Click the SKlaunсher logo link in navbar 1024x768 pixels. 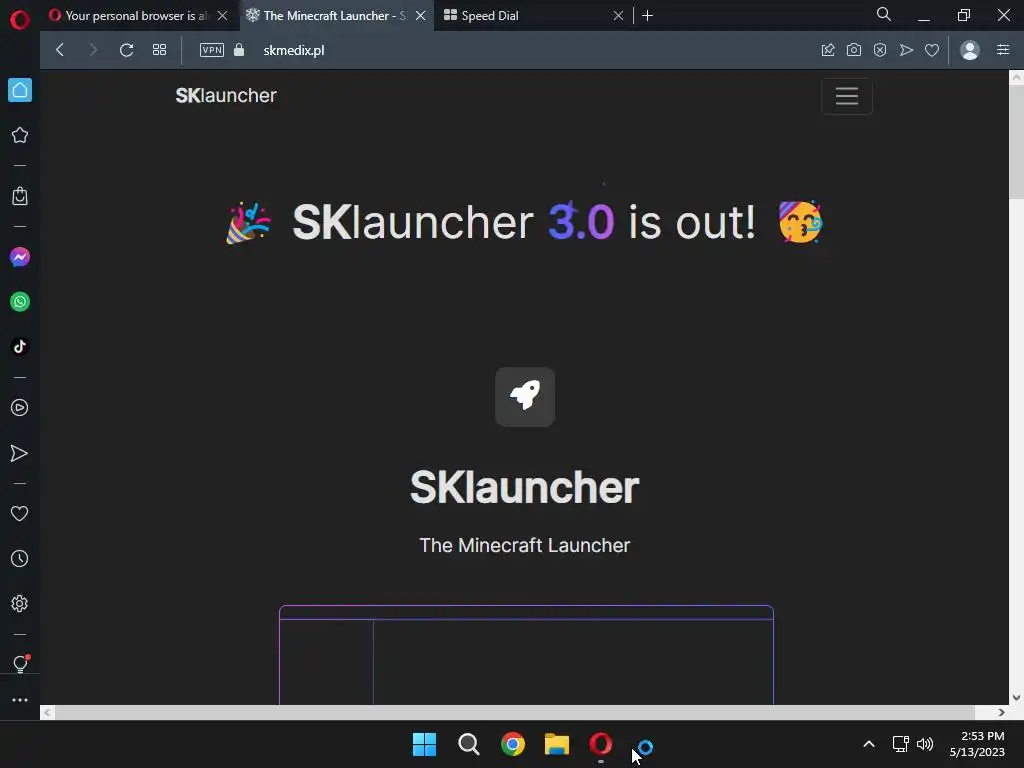[226, 95]
